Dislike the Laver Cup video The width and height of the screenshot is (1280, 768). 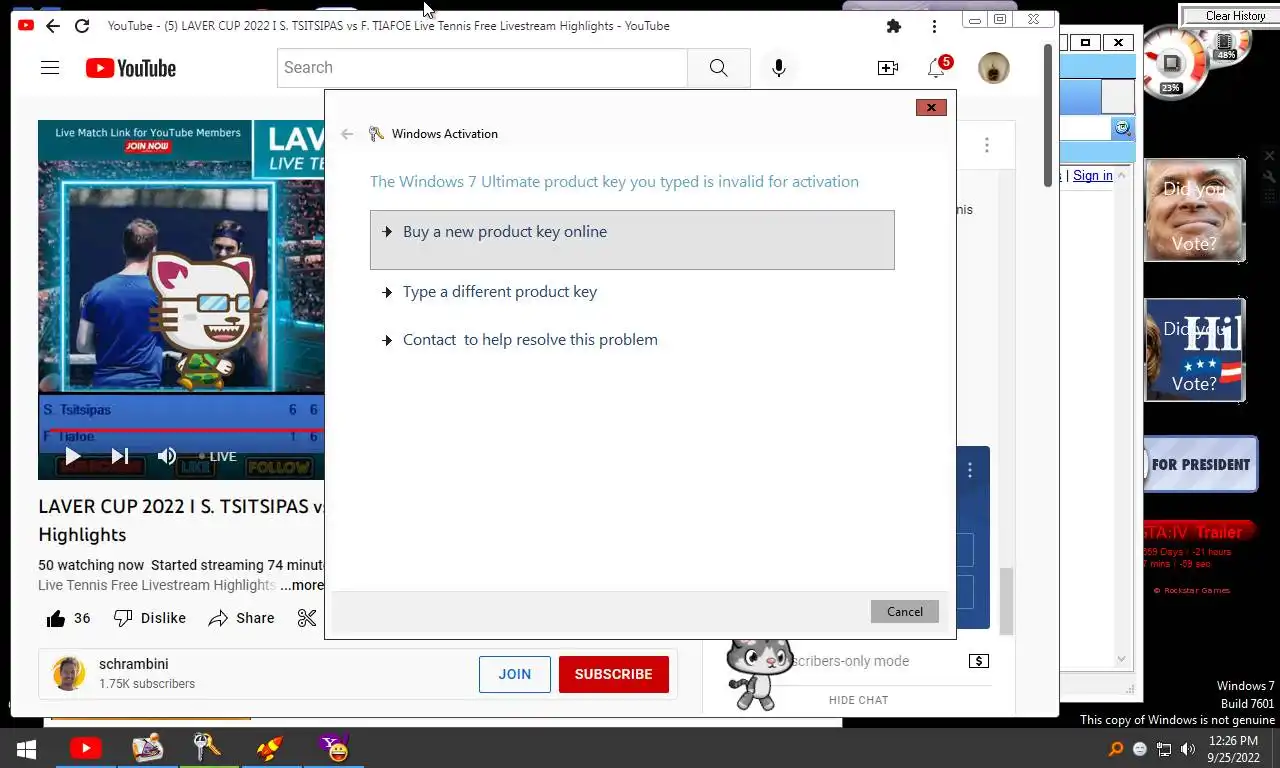click(150, 618)
